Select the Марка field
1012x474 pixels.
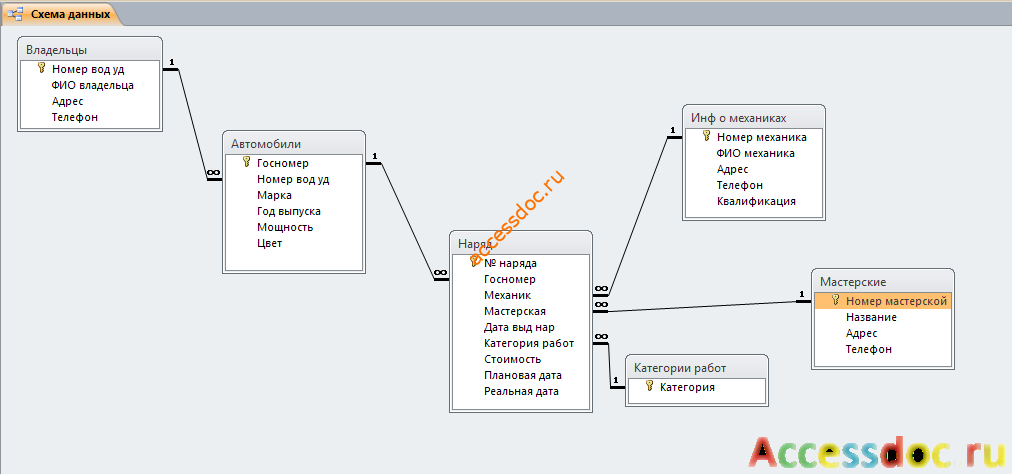pos(294,195)
